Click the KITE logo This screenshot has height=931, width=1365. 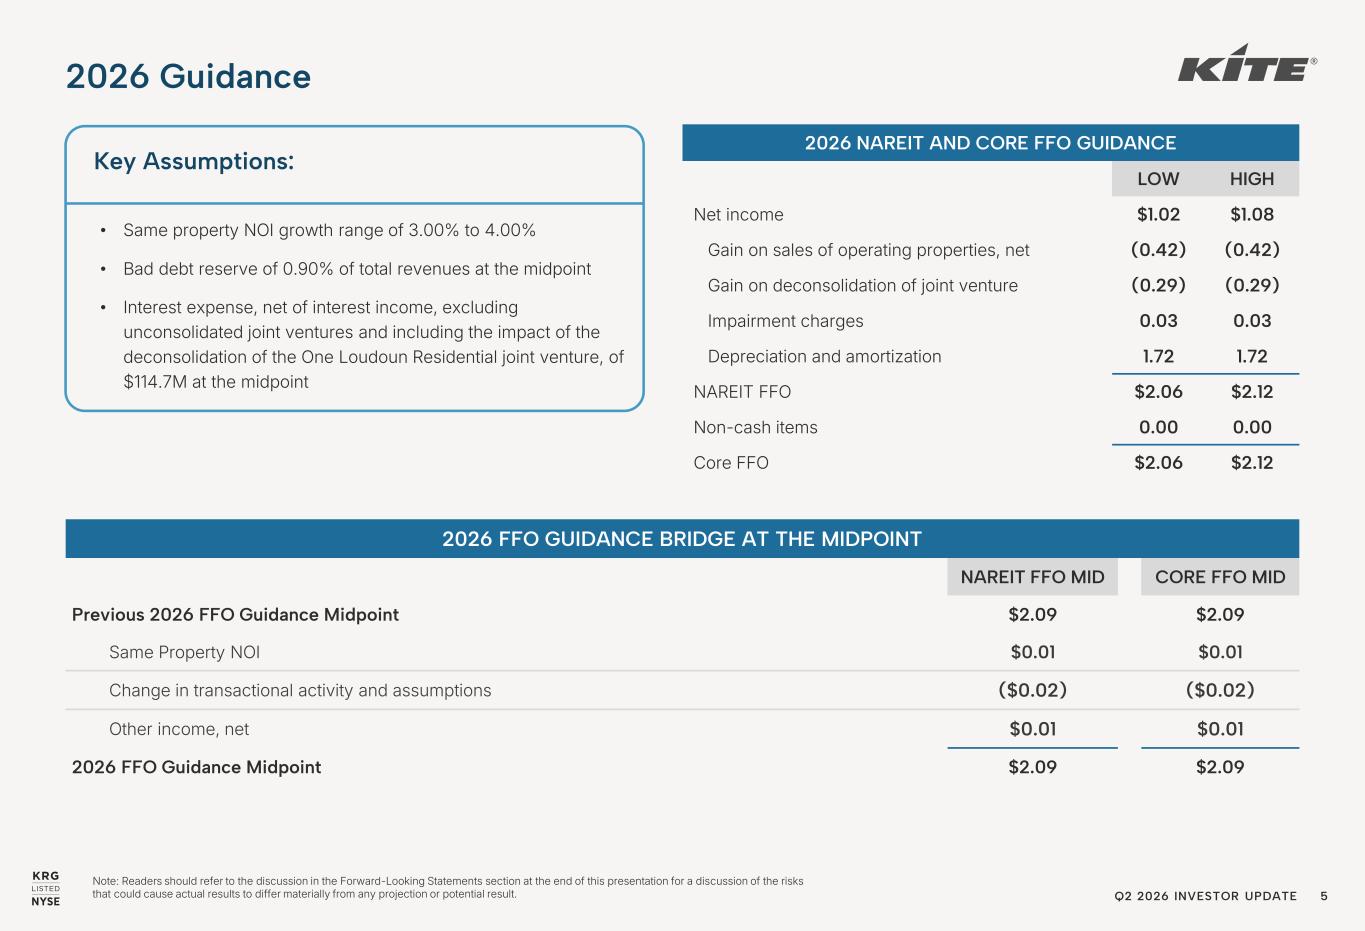click(1246, 63)
